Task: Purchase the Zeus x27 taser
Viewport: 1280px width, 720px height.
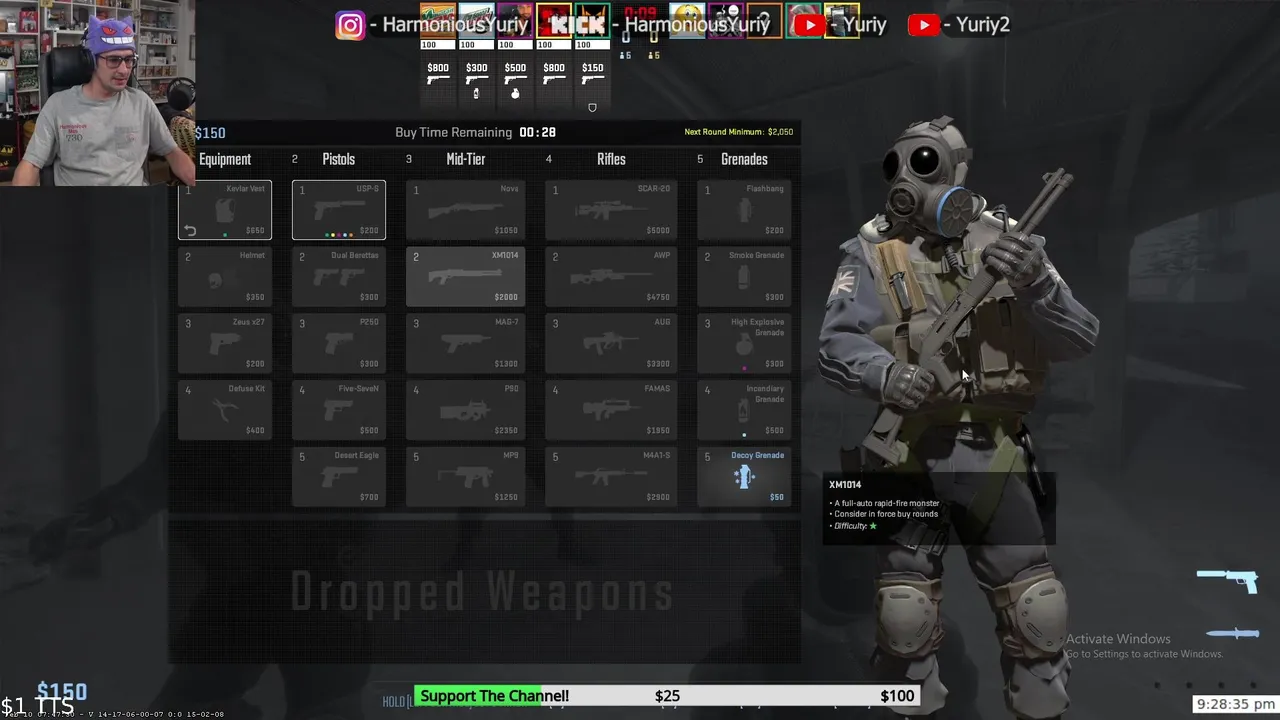Action: pyautogui.click(x=225, y=344)
